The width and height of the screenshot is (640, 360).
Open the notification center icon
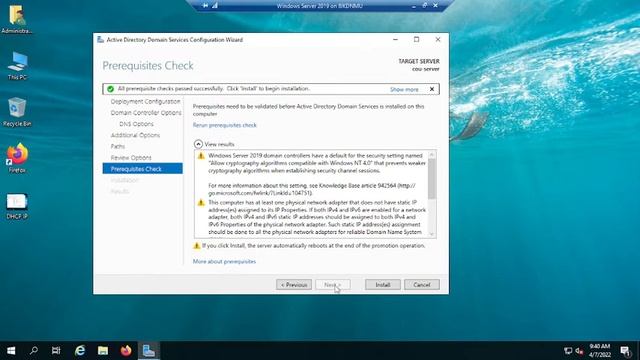click(625, 351)
